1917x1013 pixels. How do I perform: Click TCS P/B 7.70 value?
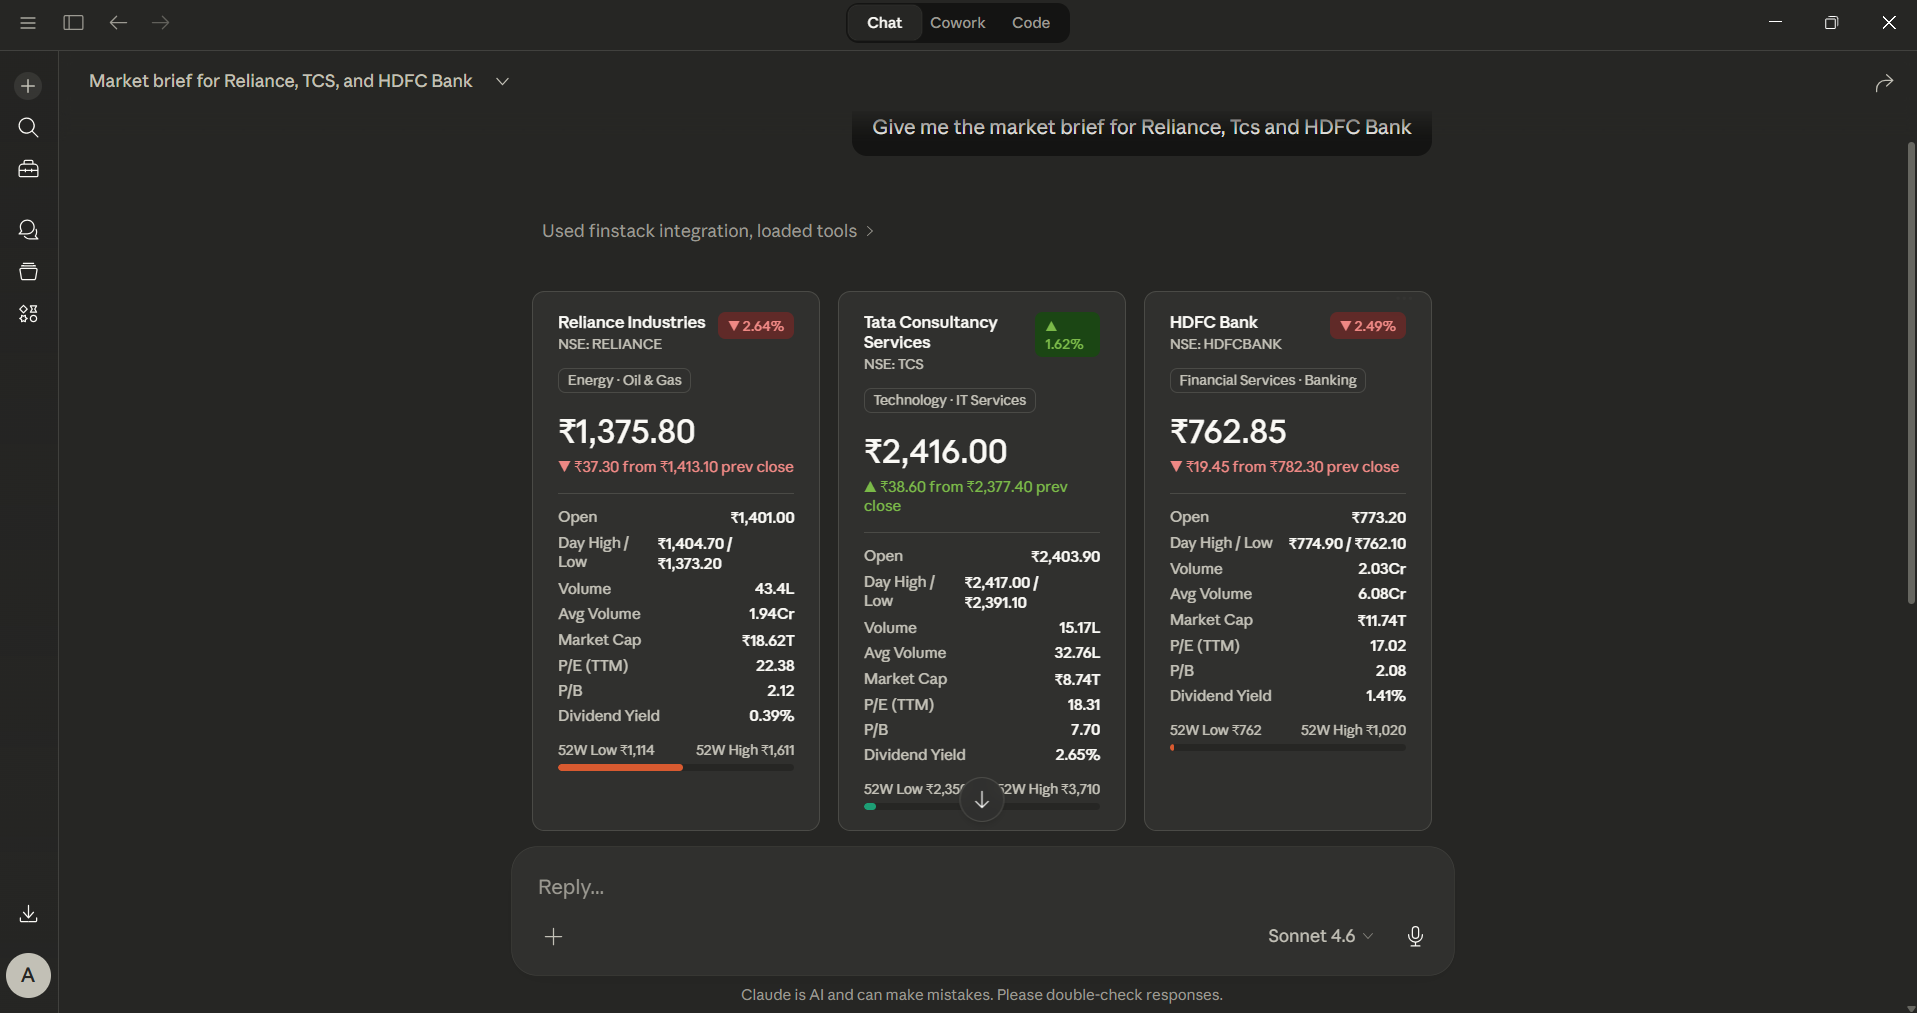tap(1085, 730)
